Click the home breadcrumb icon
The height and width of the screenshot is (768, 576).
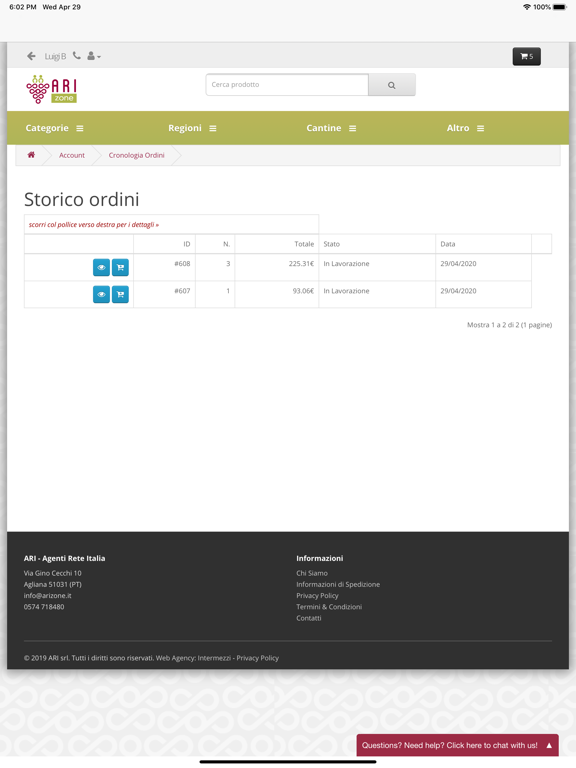[x=31, y=155]
